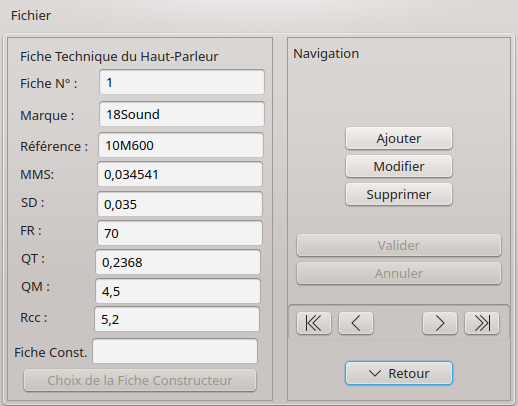Open the Fichier menu
The image size is (518, 406).
point(31,16)
